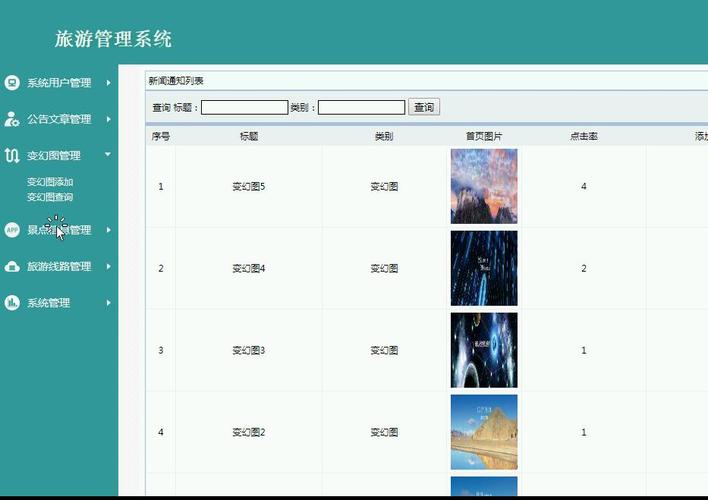Open 旅游线路管理 menu
The width and height of the screenshot is (708, 500).
tap(59, 266)
